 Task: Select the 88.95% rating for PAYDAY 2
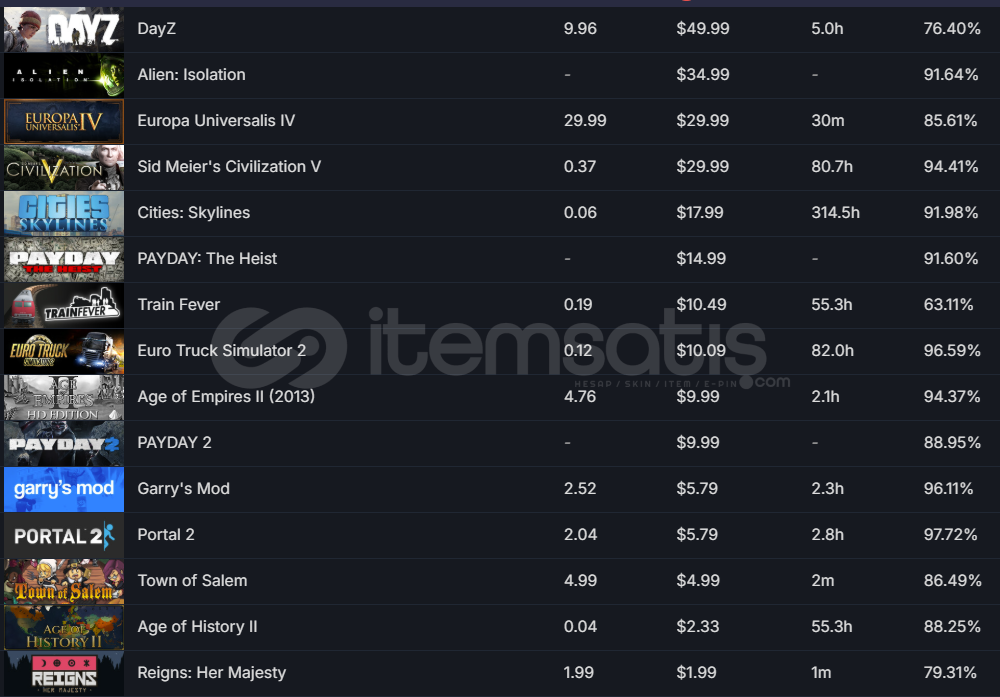pos(952,442)
